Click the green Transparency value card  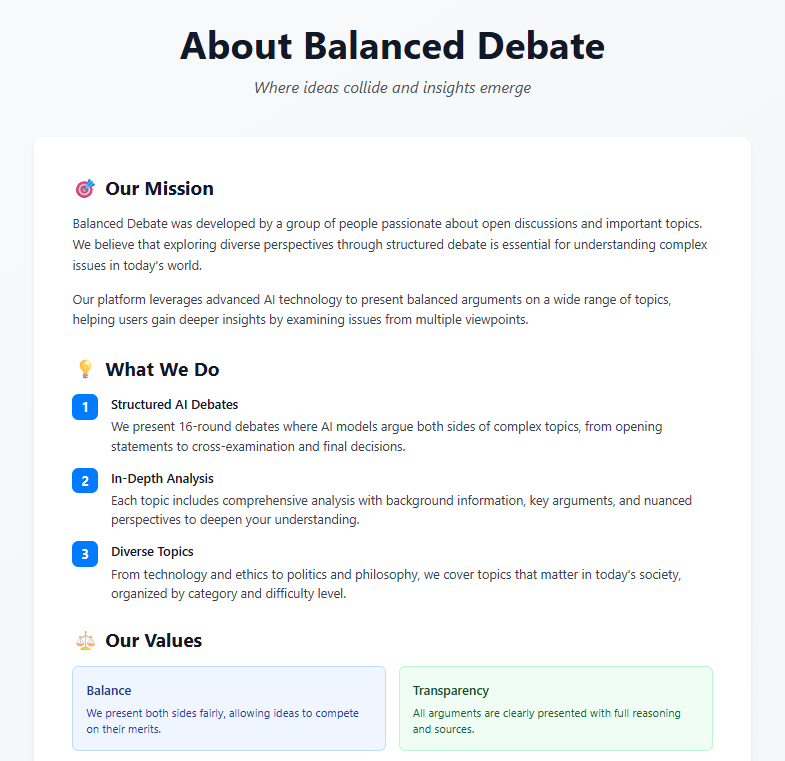(555, 708)
